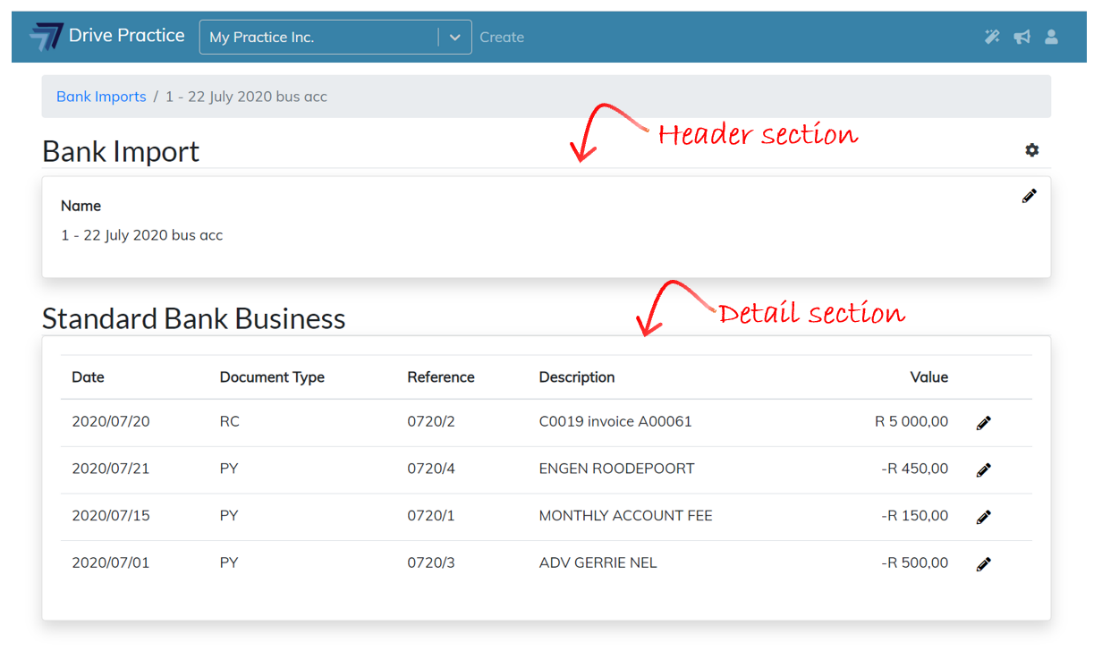Click the Date column header

point(88,377)
